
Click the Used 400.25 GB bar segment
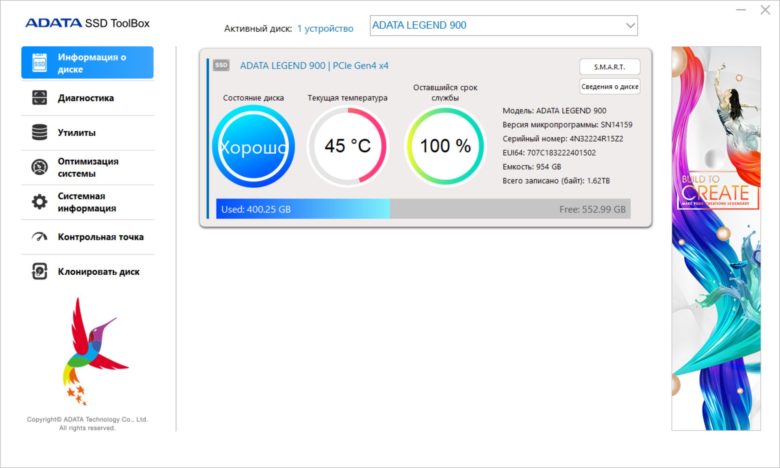pyautogui.click(x=303, y=209)
